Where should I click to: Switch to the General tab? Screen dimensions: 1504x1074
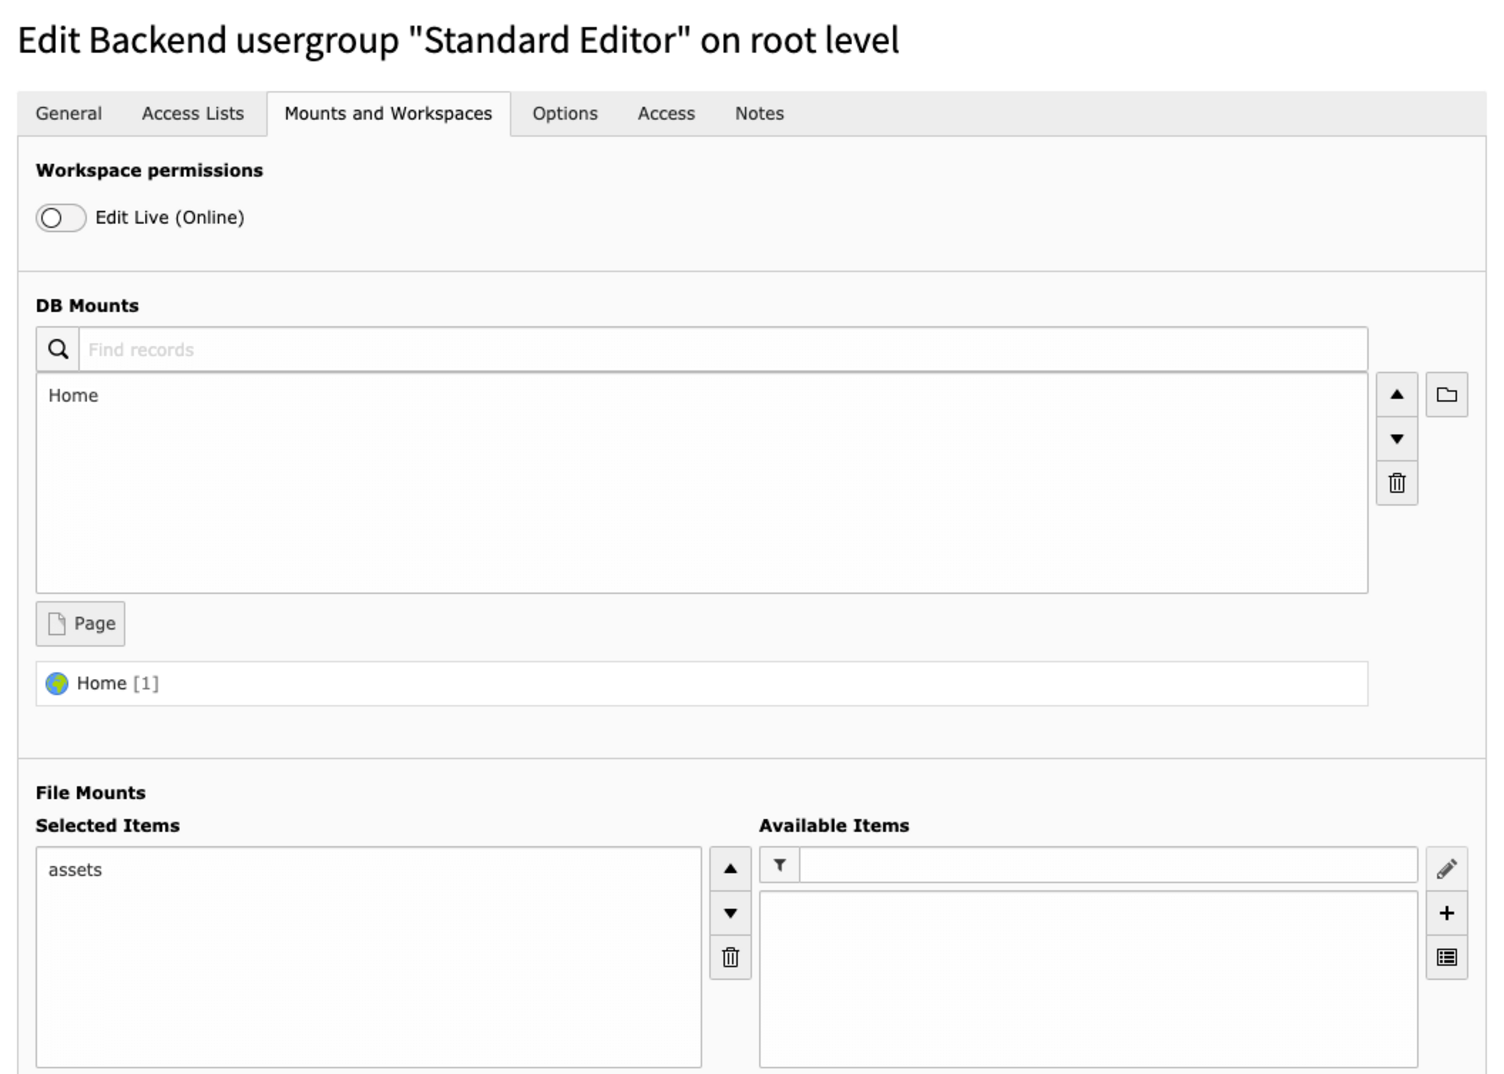pyautogui.click(x=68, y=113)
